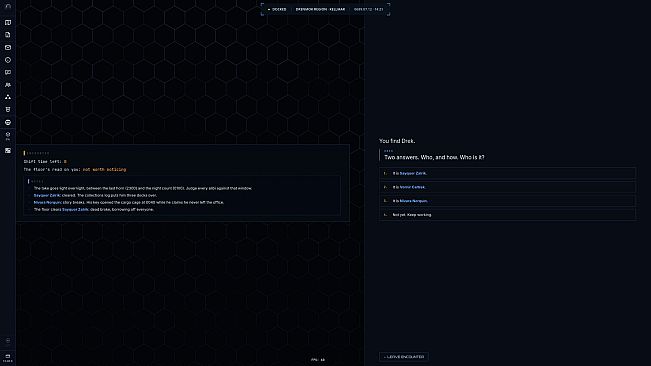Viewport: 651px width, 366px height.
Task: Open Mivarn Norquin link in notes
Action: point(48,203)
